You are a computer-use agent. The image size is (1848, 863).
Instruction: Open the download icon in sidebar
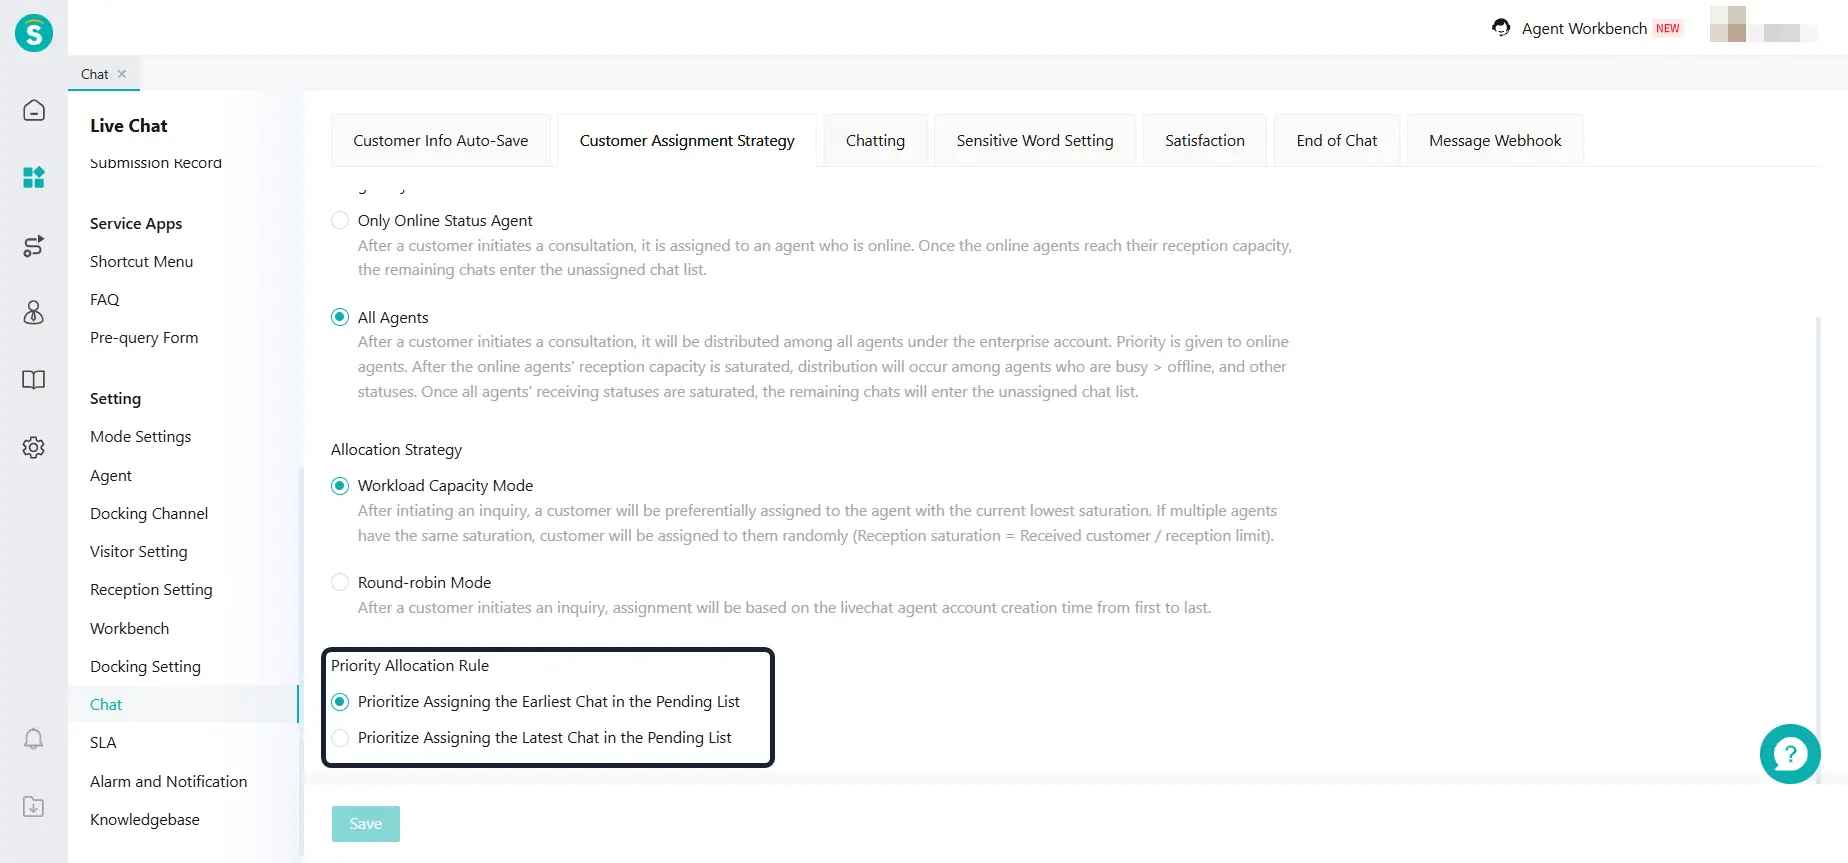pyautogui.click(x=34, y=807)
